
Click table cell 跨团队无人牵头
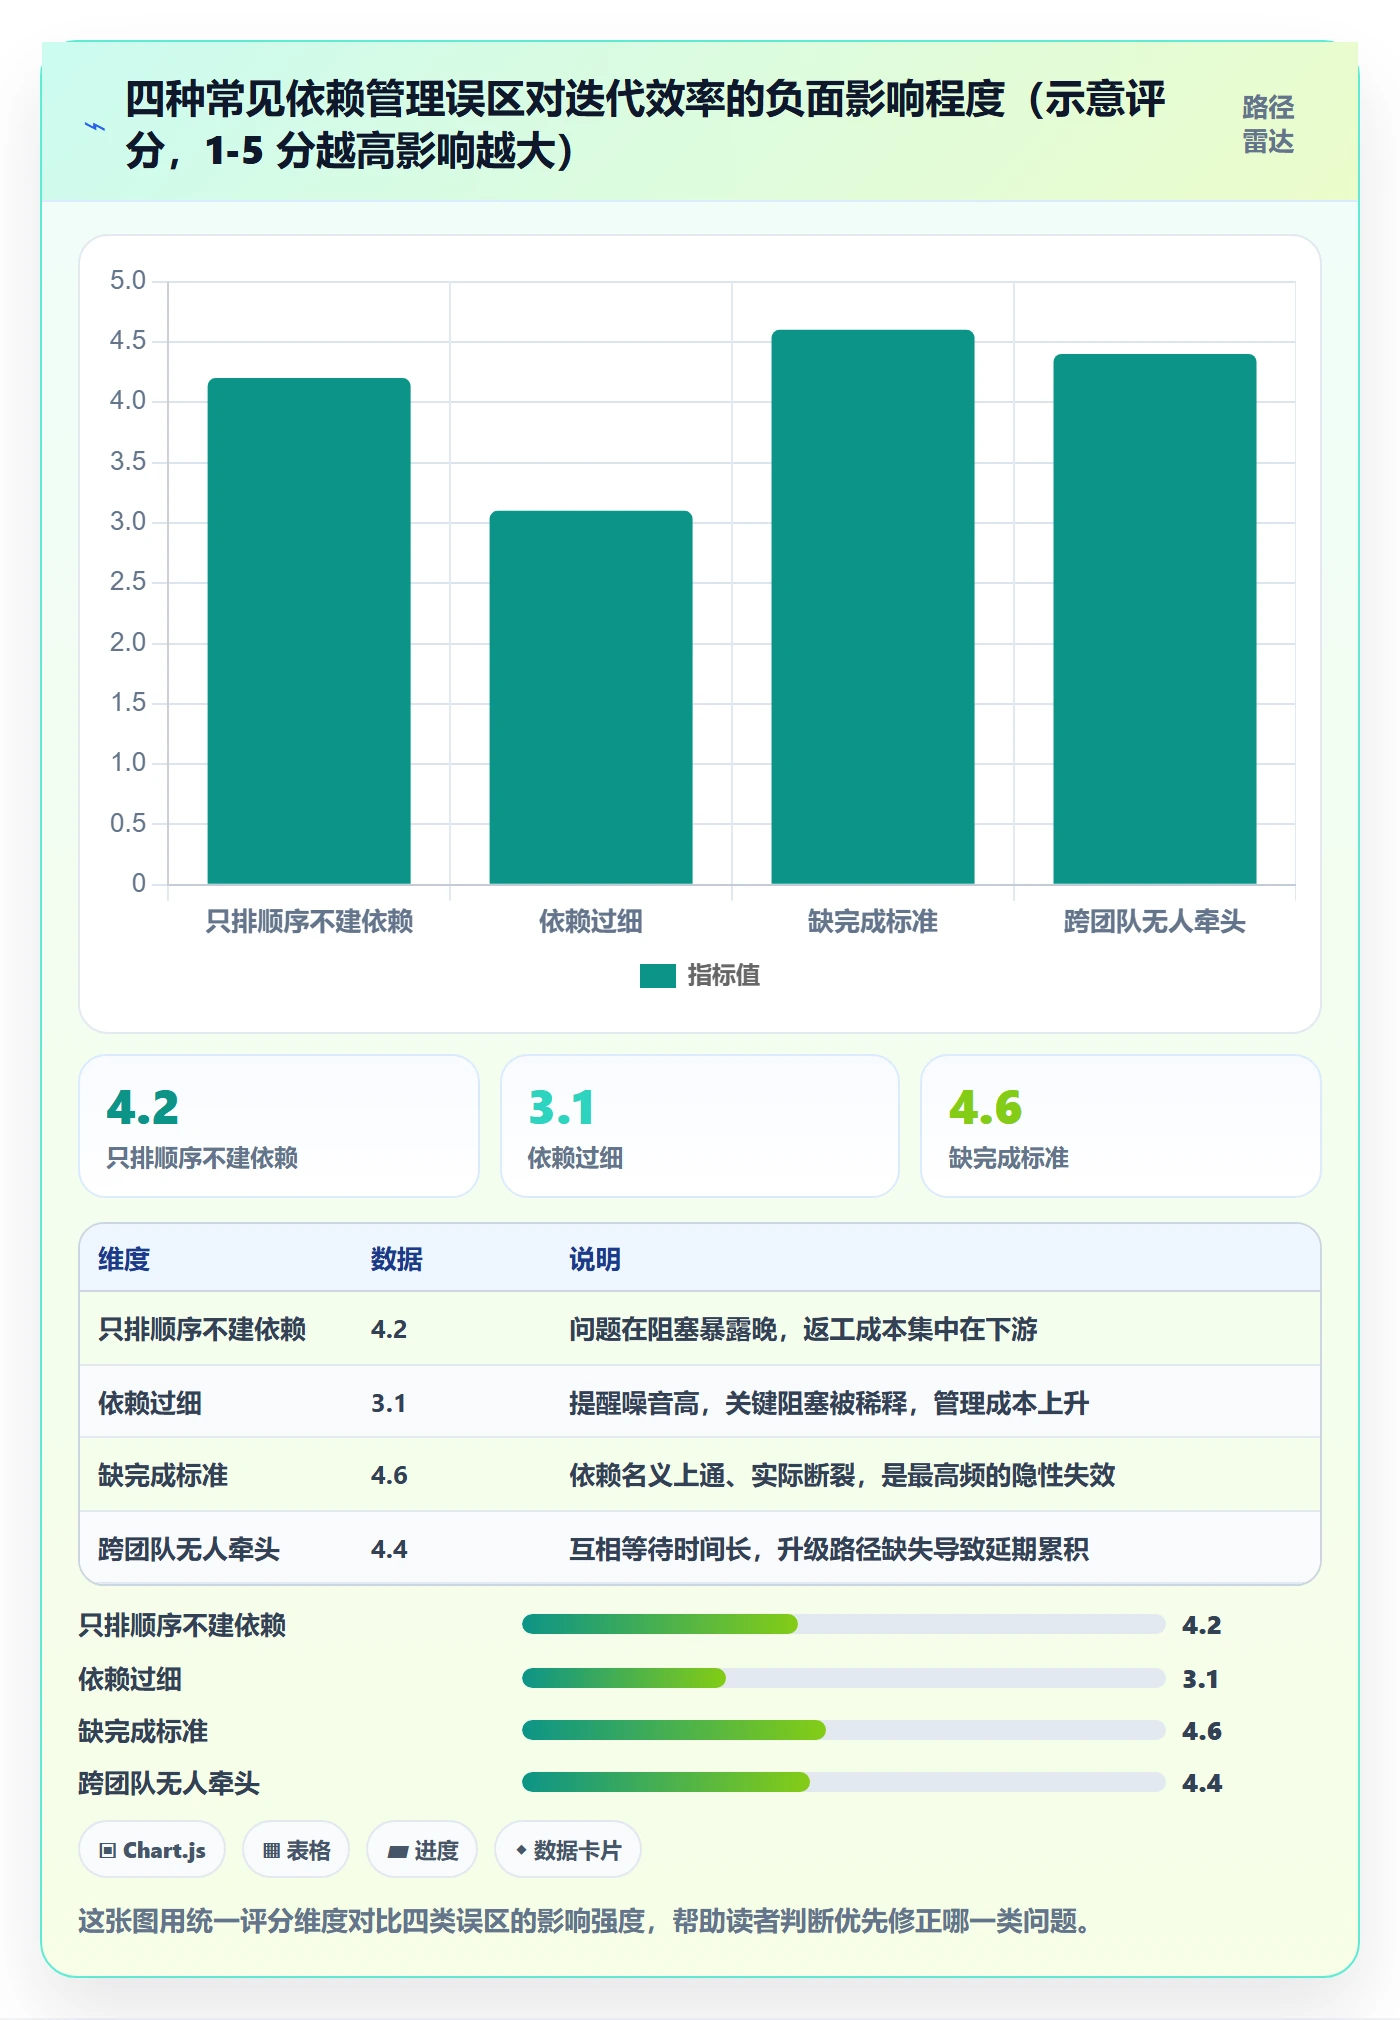point(189,1549)
